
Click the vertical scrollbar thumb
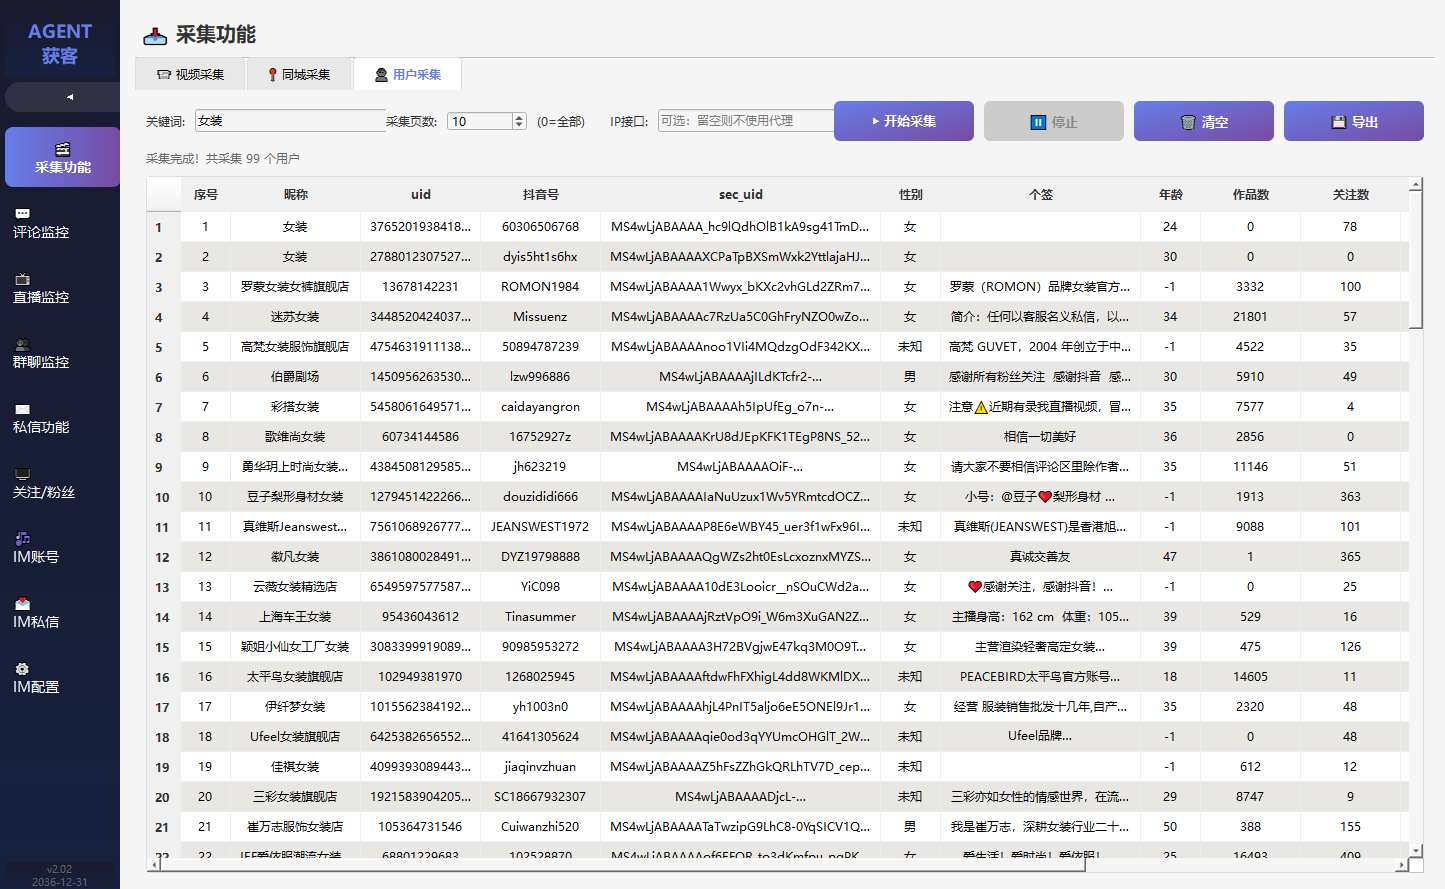(1415, 260)
